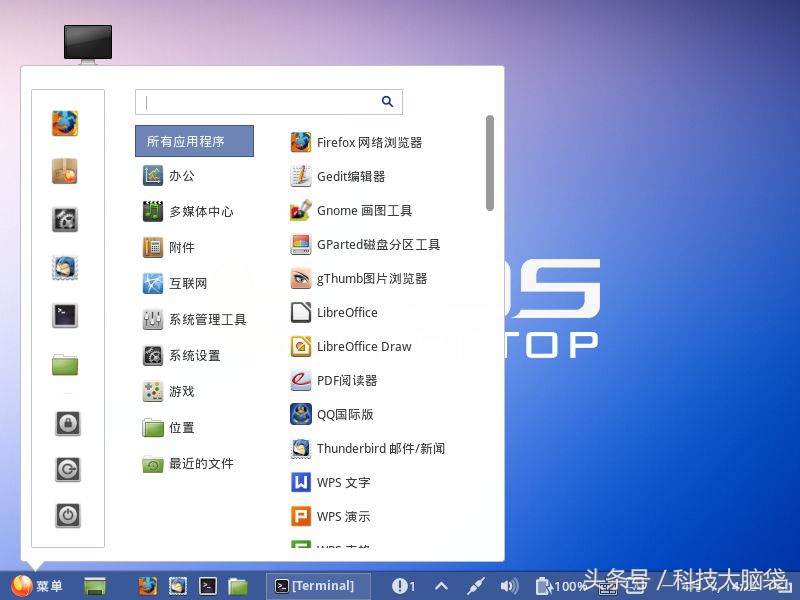The image size is (800, 600).
Task: Launch Gedit编辑器
Action: click(x=338, y=177)
